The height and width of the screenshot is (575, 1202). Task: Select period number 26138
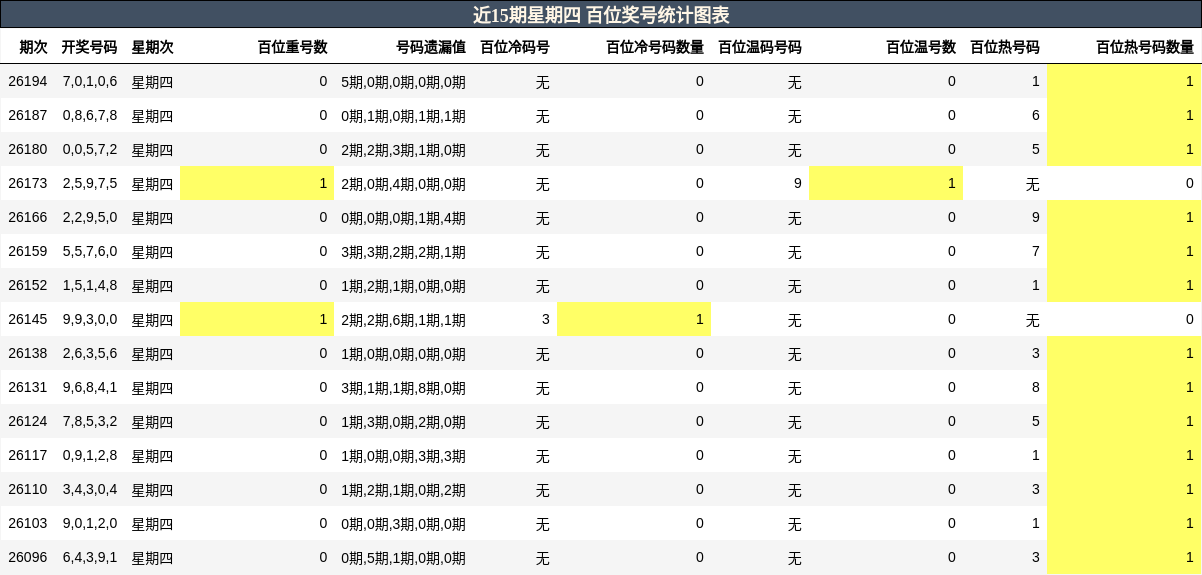click(28, 353)
